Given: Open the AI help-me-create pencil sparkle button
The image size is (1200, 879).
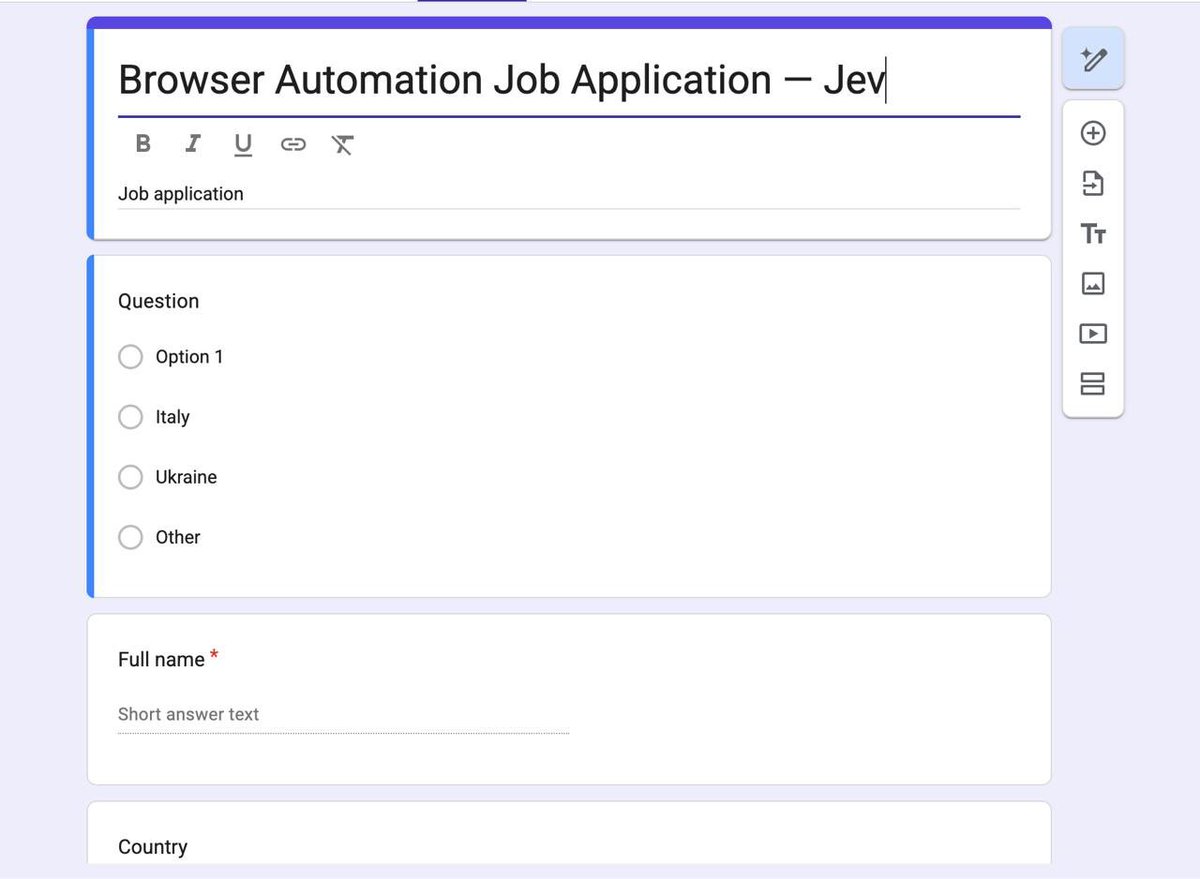Looking at the screenshot, I should (1093, 59).
